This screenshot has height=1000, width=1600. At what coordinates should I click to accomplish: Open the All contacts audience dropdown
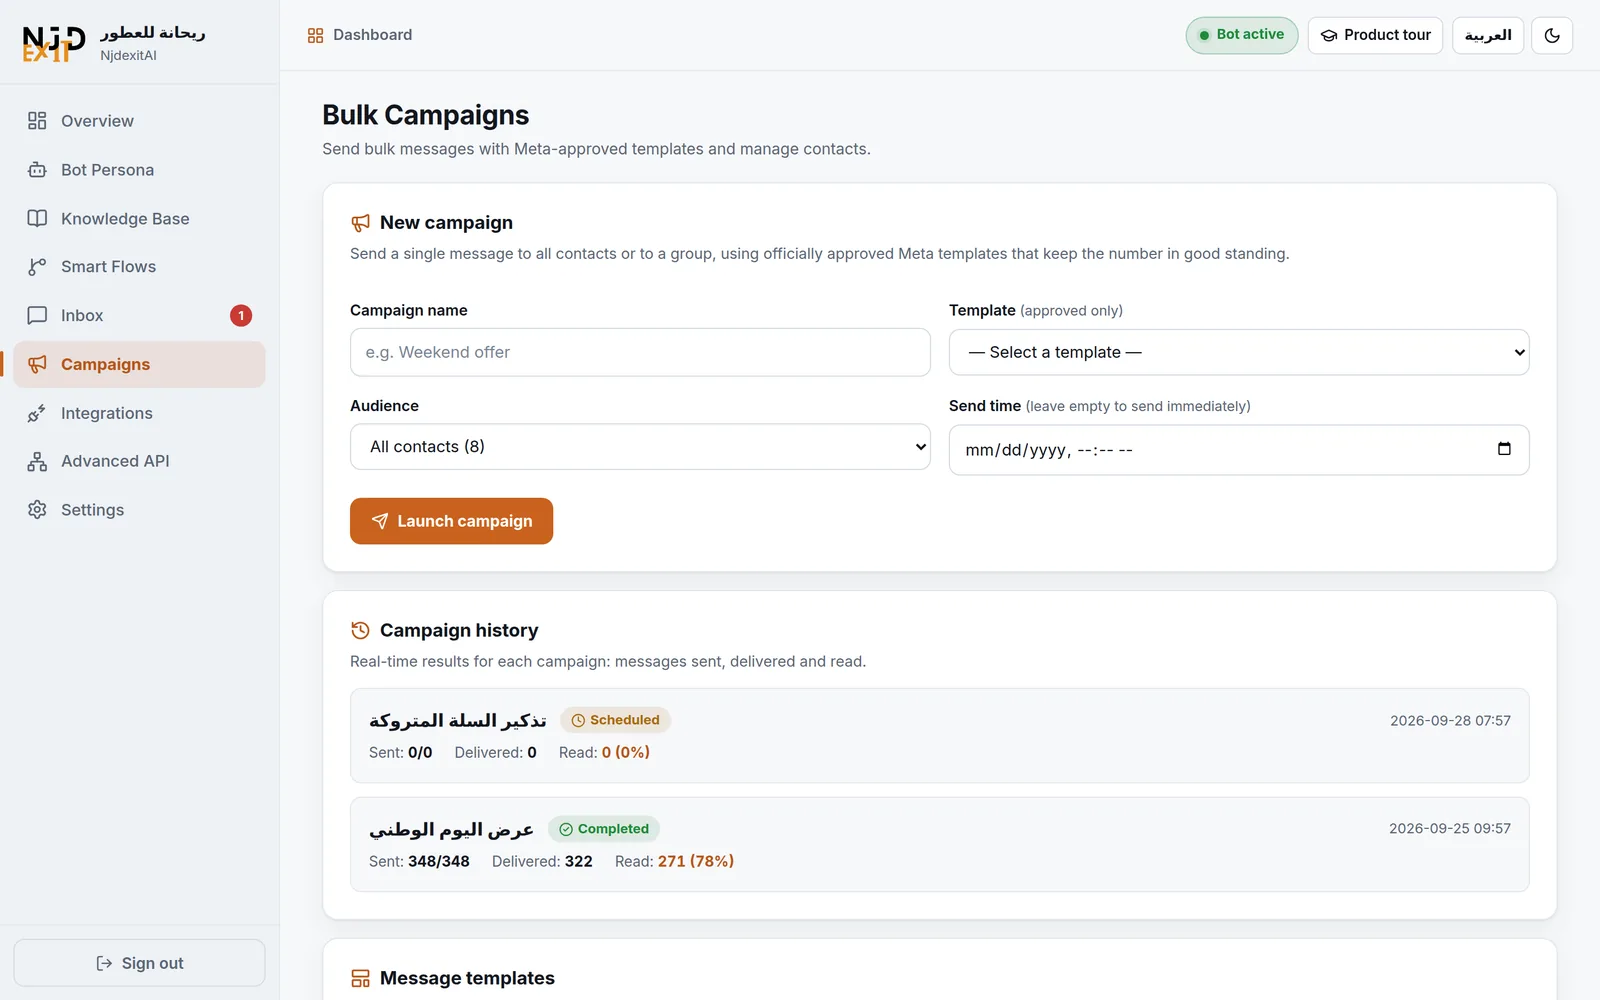click(640, 446)
